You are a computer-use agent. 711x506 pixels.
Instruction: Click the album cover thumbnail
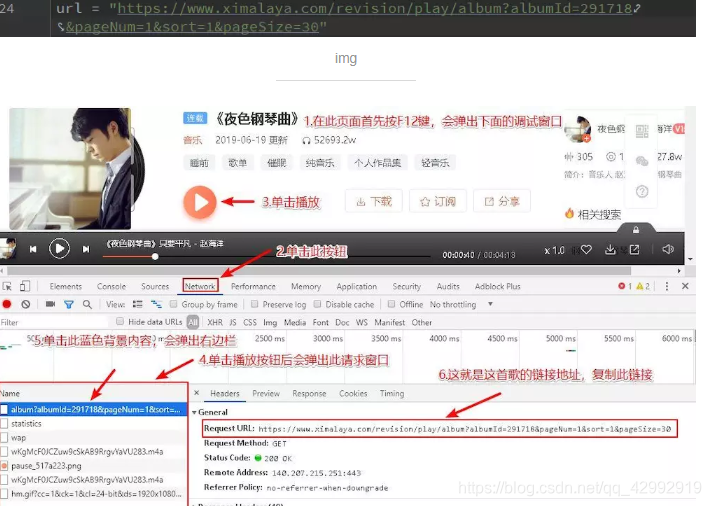point(70,169)
